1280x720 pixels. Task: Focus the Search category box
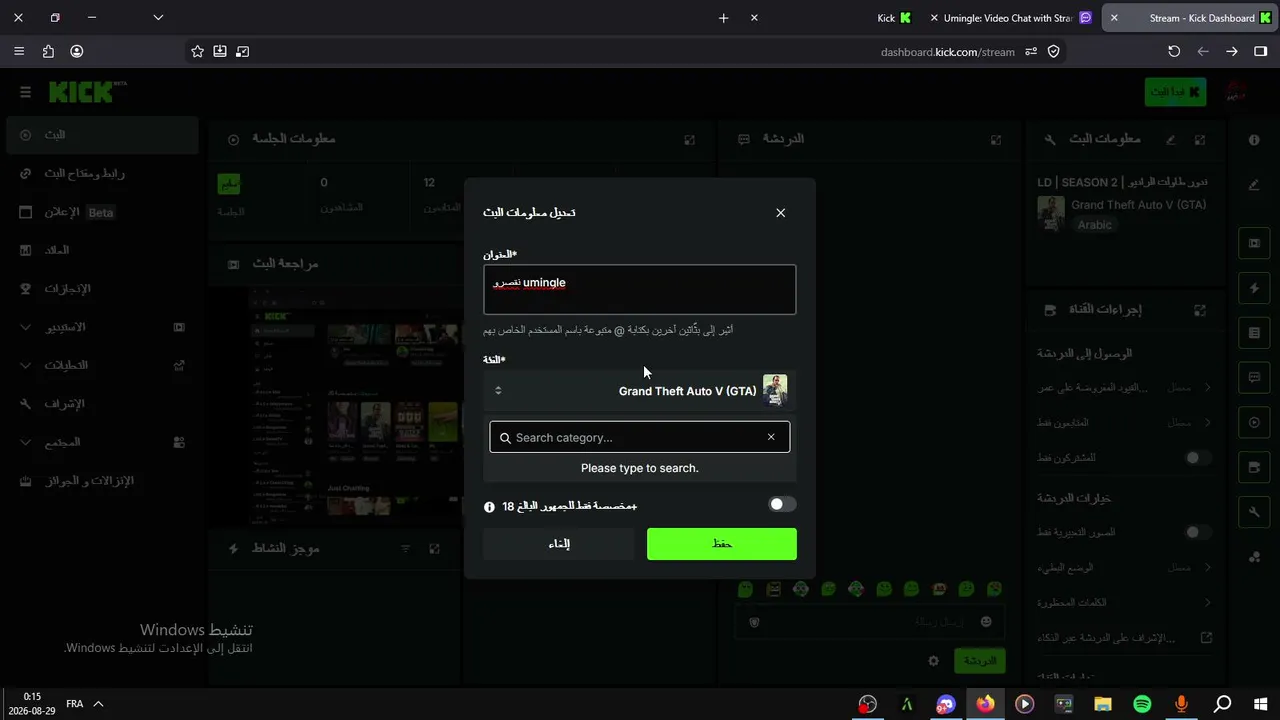click(x=640, y=437)
